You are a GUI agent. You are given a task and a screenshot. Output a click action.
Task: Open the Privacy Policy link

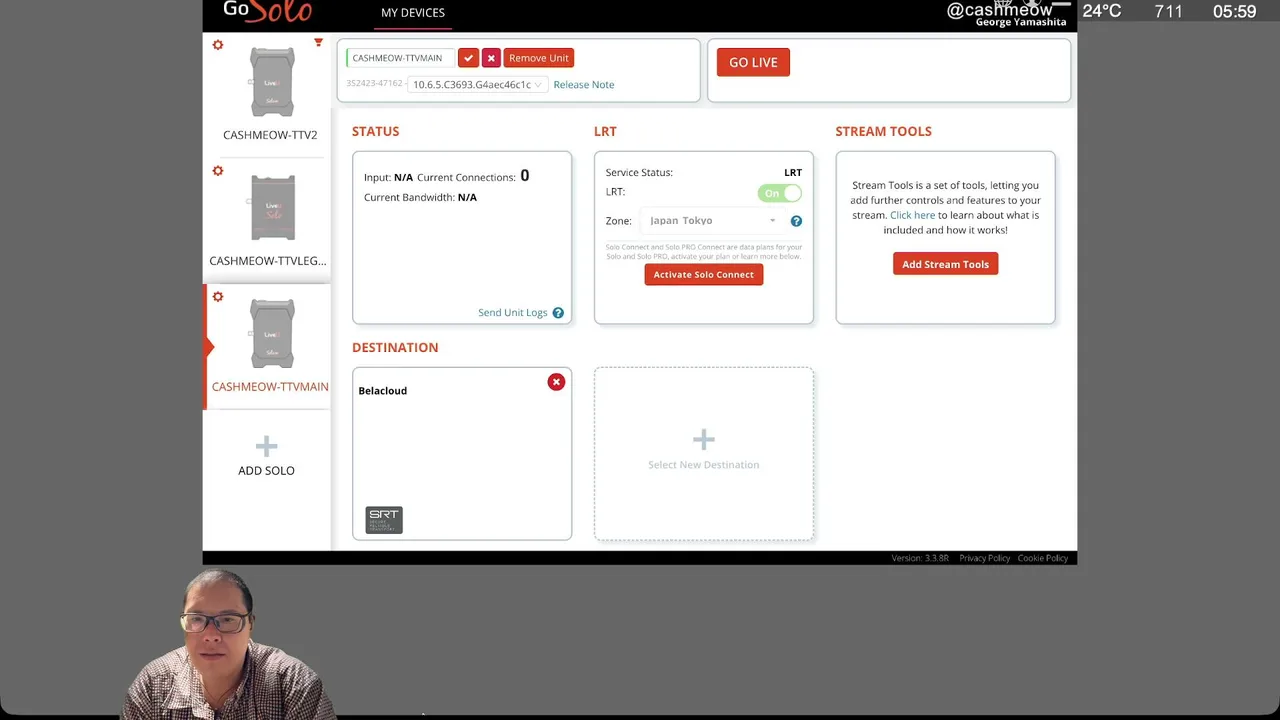(x=985, y=558)
